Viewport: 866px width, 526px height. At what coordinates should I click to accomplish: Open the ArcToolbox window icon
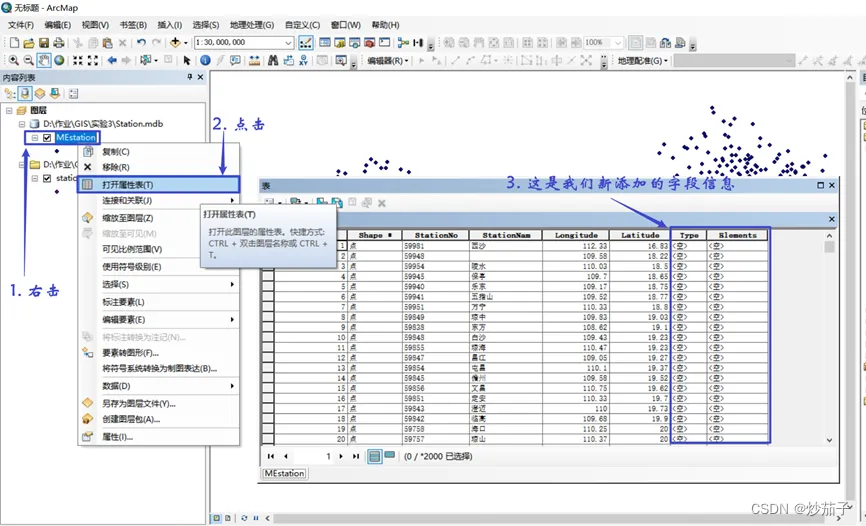369,43
